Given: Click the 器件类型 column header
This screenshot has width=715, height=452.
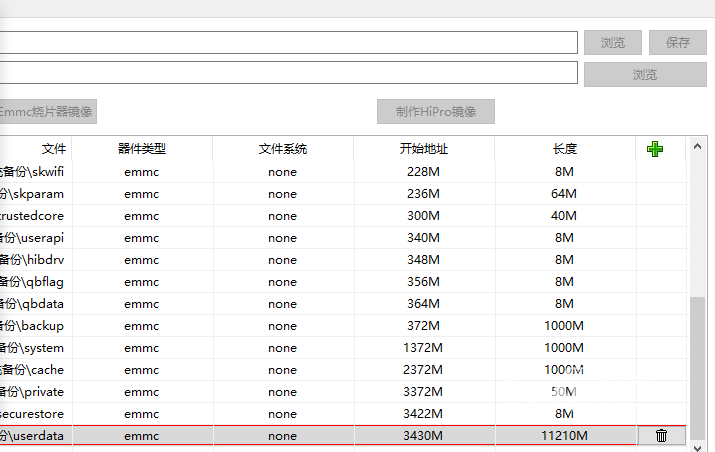Looking at the screenshot, I should (x=142, y=149).
